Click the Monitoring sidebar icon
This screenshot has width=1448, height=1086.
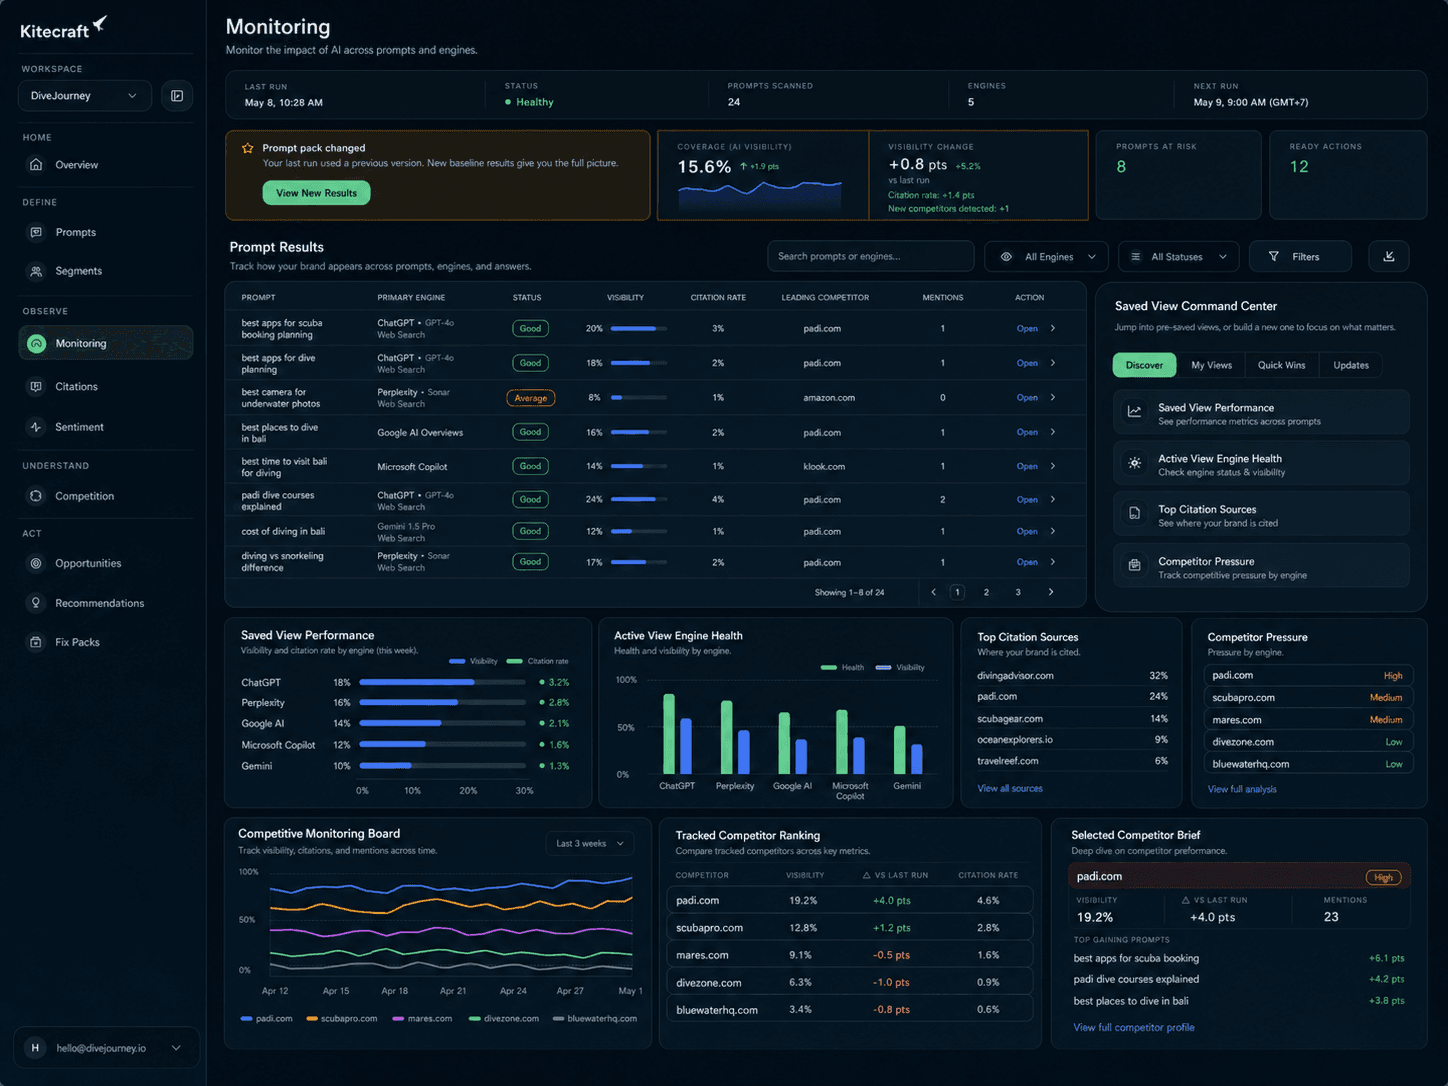(x=36, y=343)
